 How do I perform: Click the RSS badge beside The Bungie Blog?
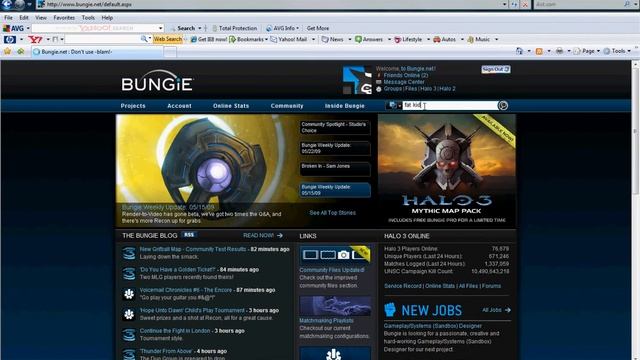coord(189,235)
